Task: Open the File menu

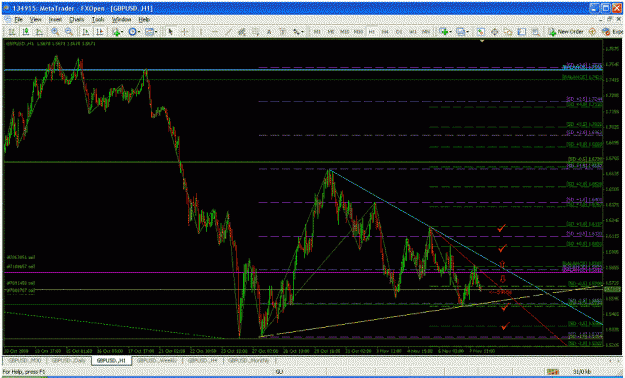Action: 18,20
